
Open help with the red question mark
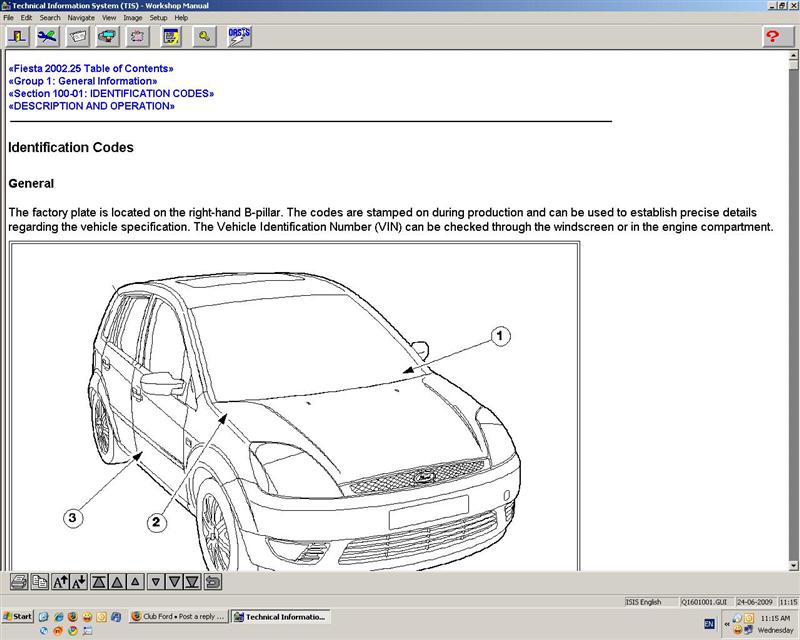[x=772, y=37]
